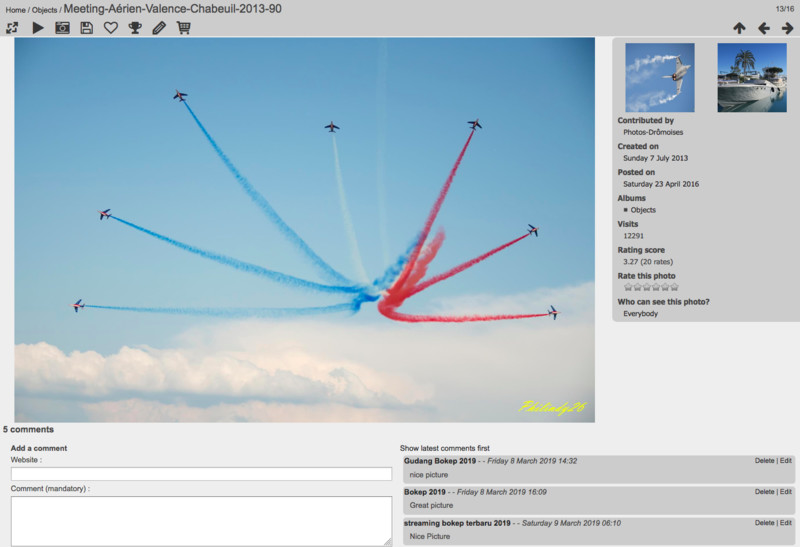Click the jet fighter thumbnail

pyautogui.click(x=659, y=77)
